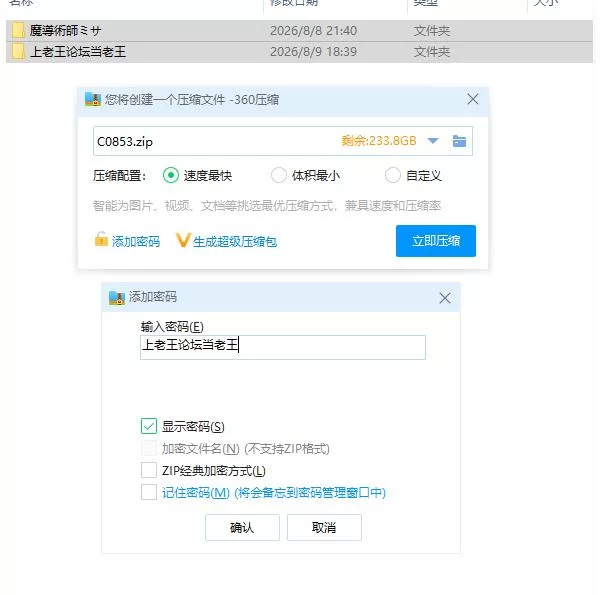603x595 pixels.
Task: Select the 速度最快 radio option
Action: [x=171, y=175]
